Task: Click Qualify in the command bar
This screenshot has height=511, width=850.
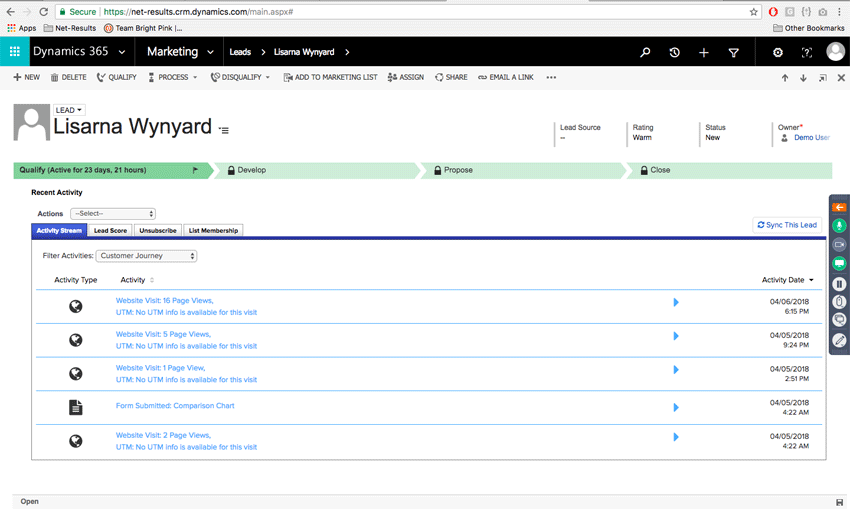Action: click(117, 77)
